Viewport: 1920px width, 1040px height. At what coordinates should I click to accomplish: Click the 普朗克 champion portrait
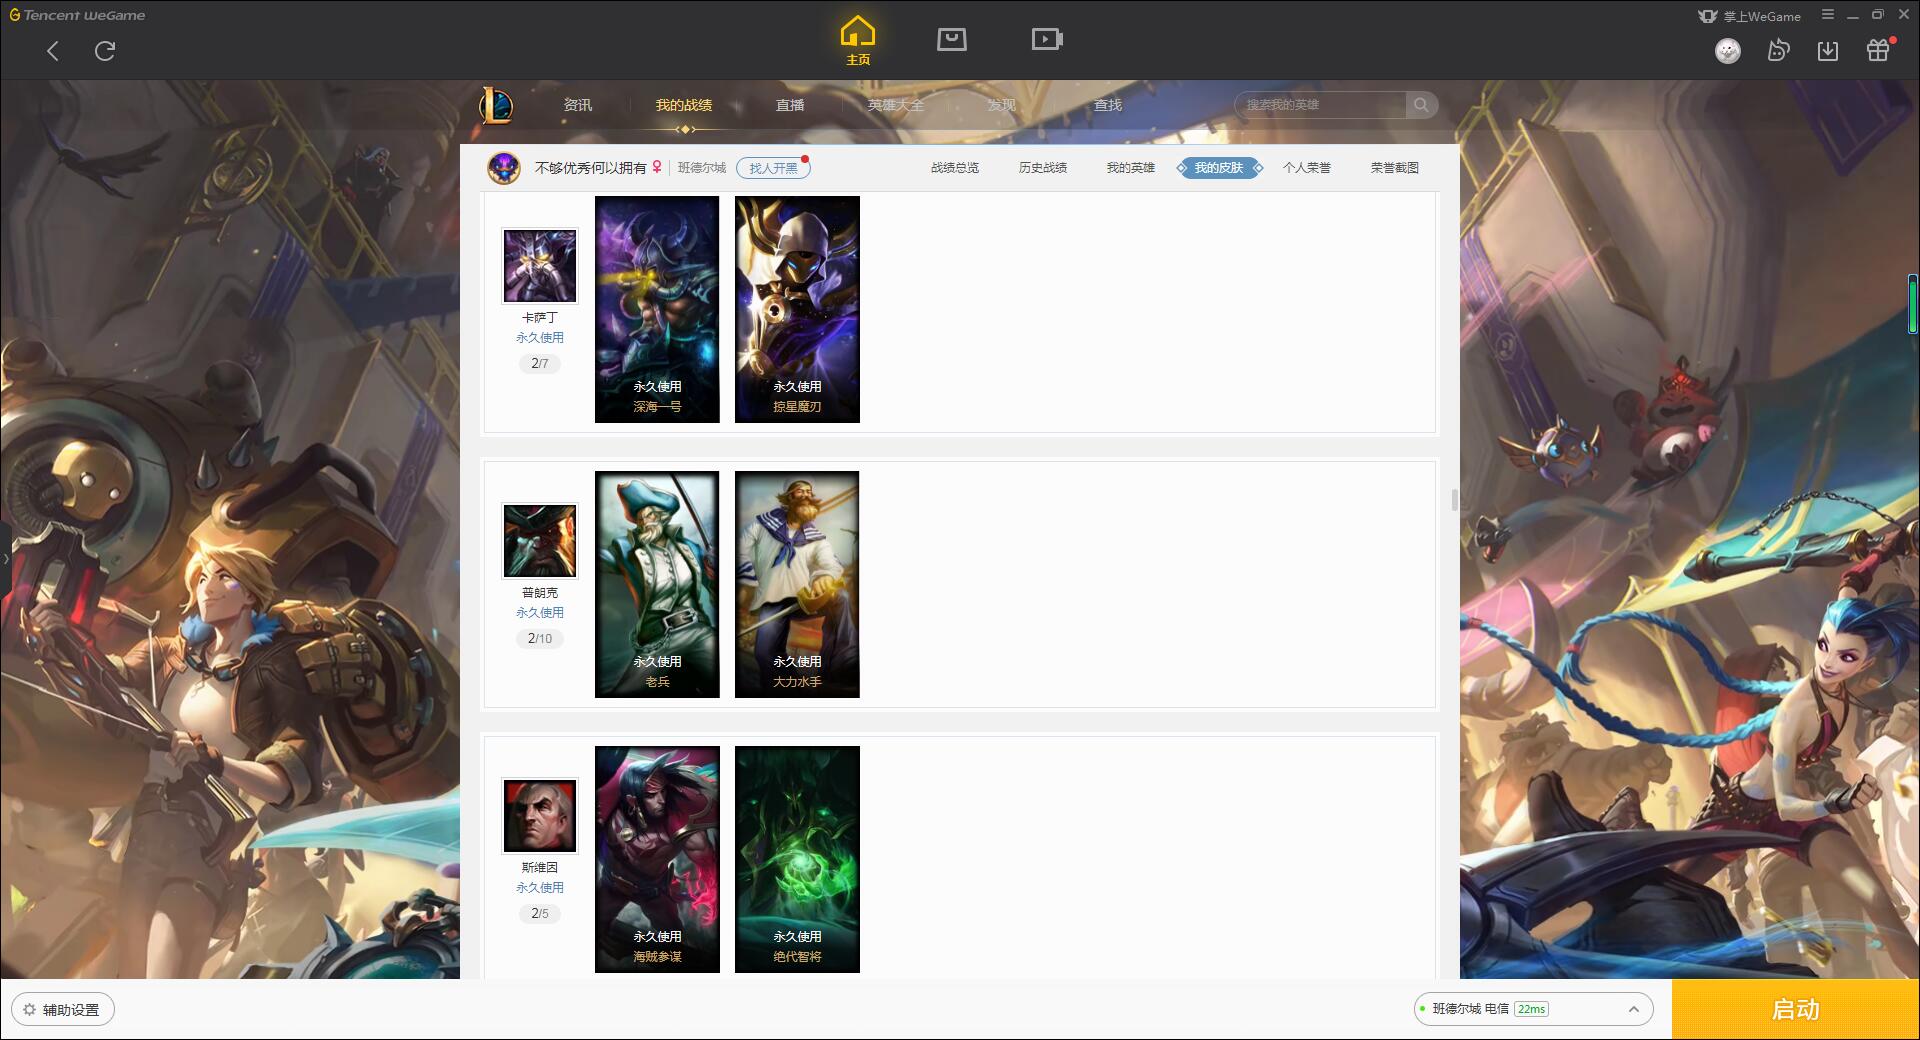click(x=540, y=541)
